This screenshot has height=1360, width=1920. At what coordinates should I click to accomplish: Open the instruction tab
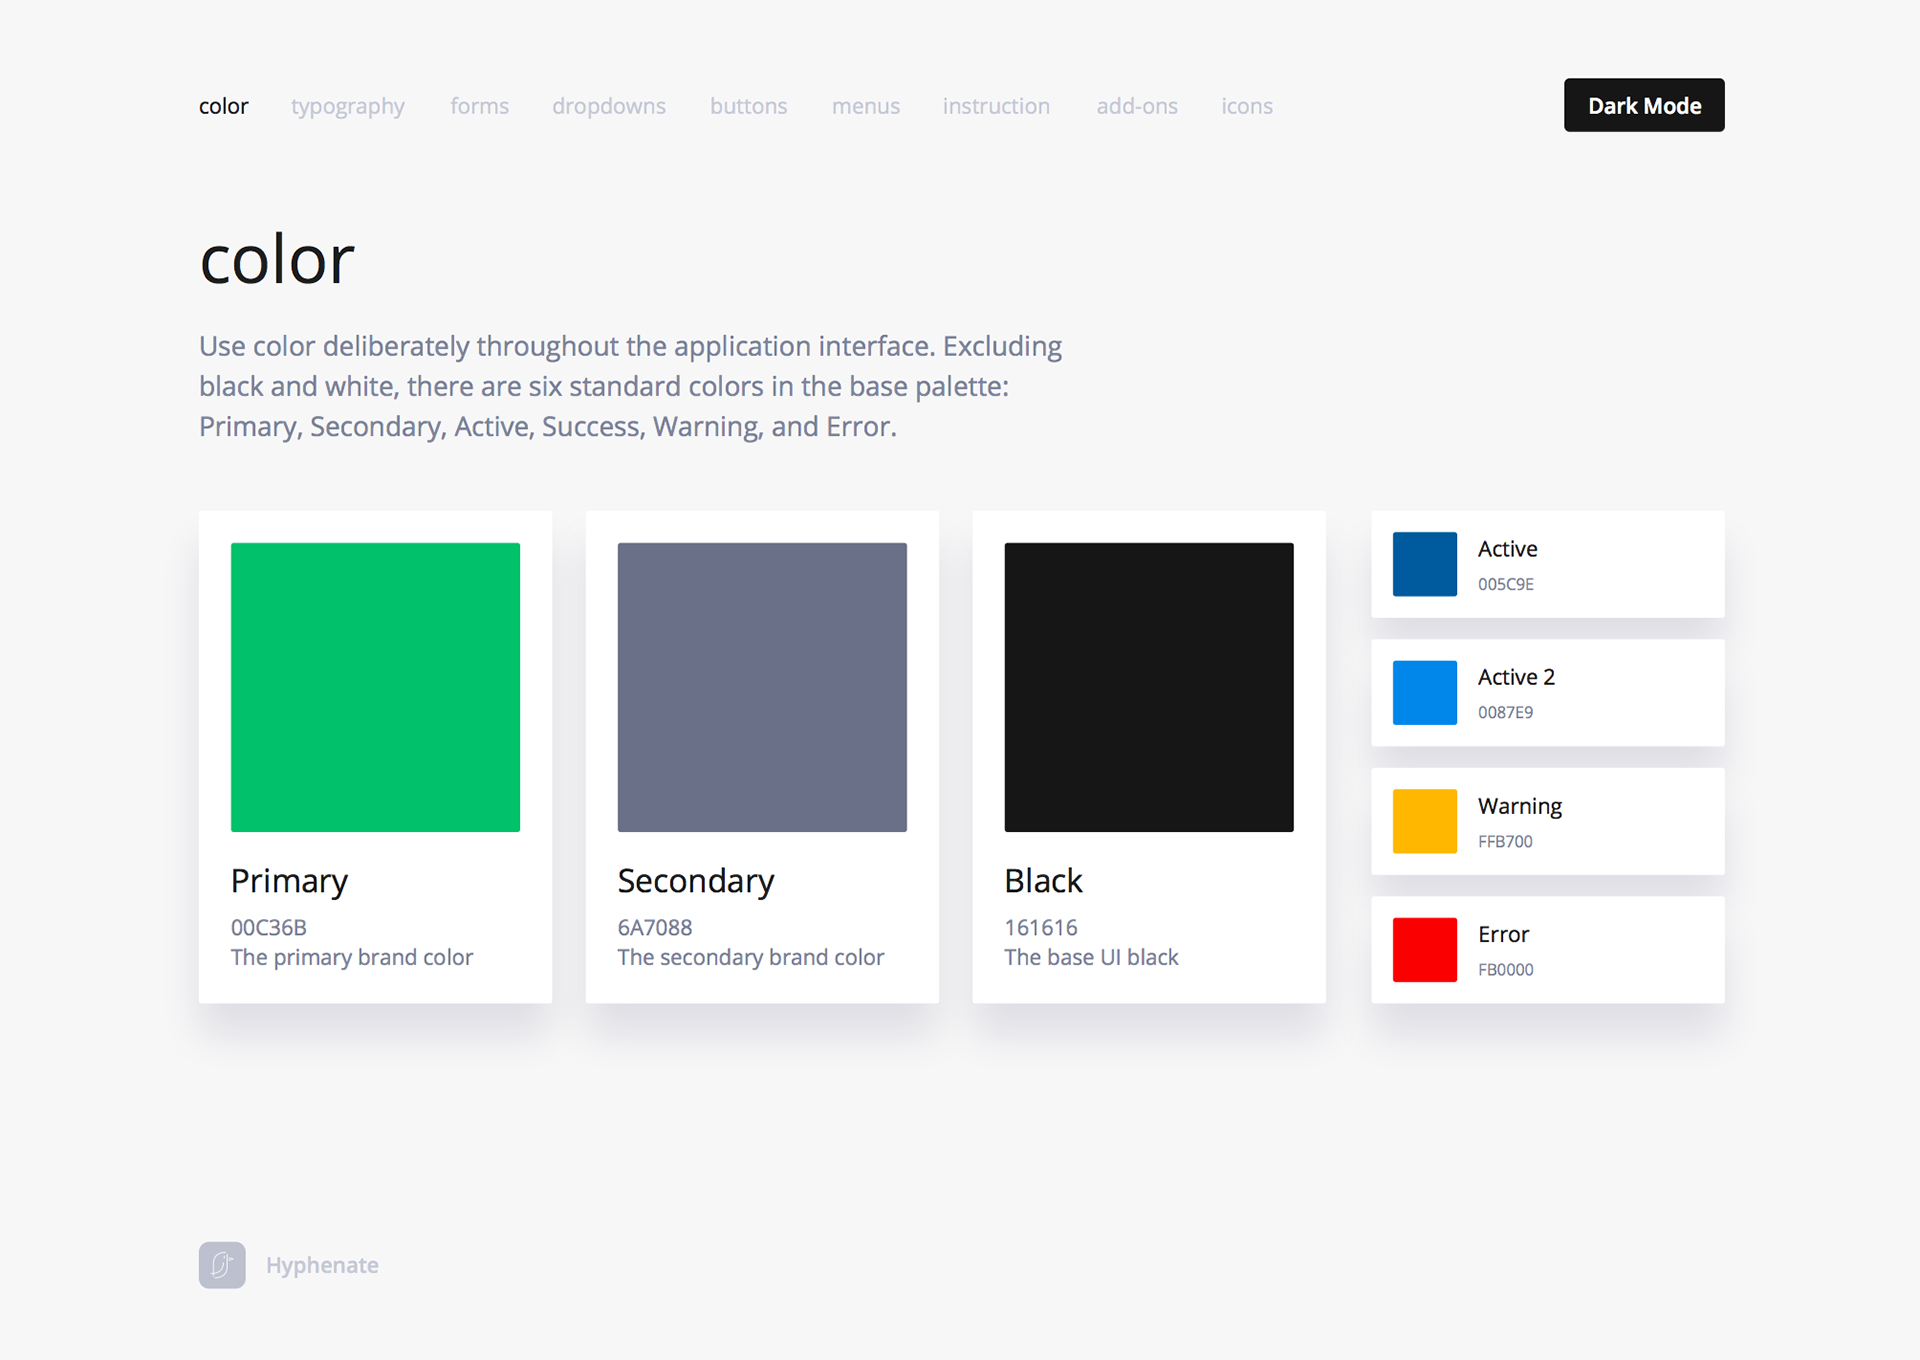click(996, 106)
